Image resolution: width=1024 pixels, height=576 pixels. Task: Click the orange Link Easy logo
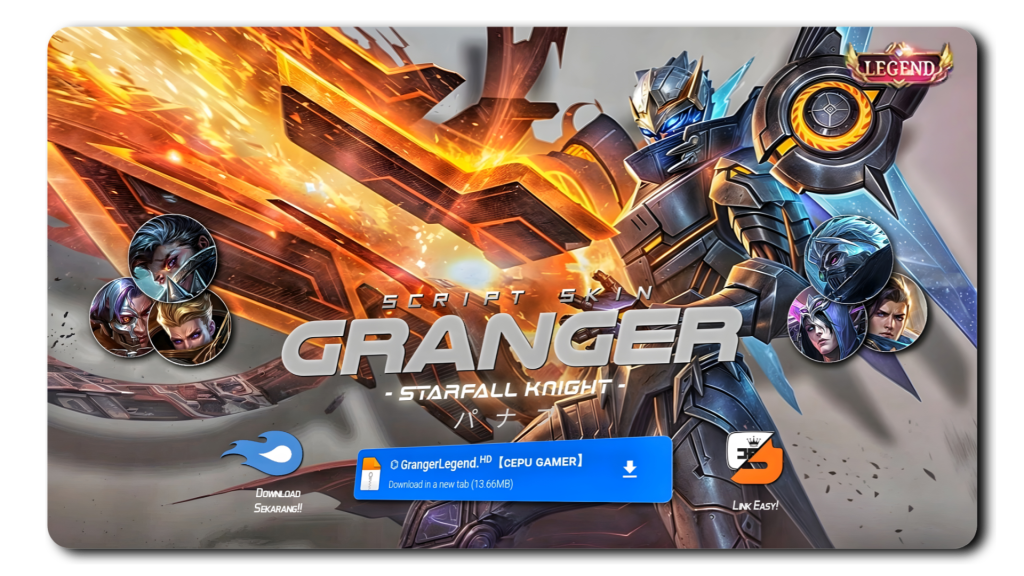755,459
